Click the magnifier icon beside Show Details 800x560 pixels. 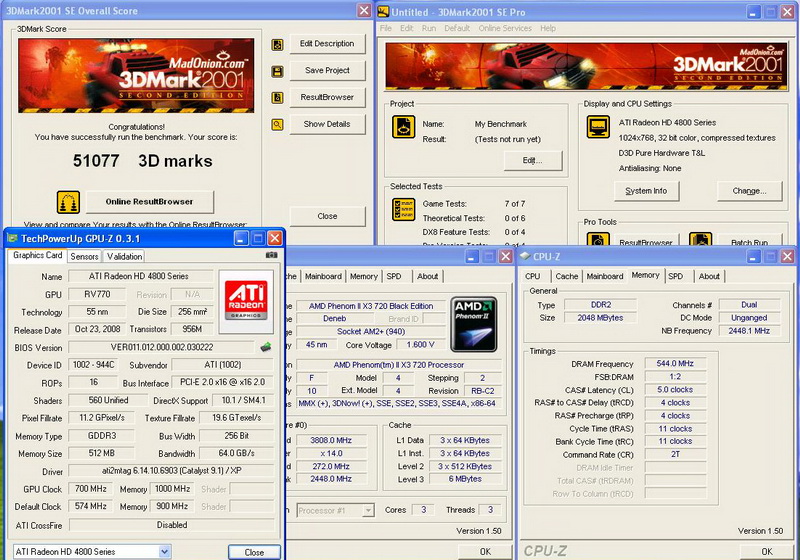click(277, 125)
